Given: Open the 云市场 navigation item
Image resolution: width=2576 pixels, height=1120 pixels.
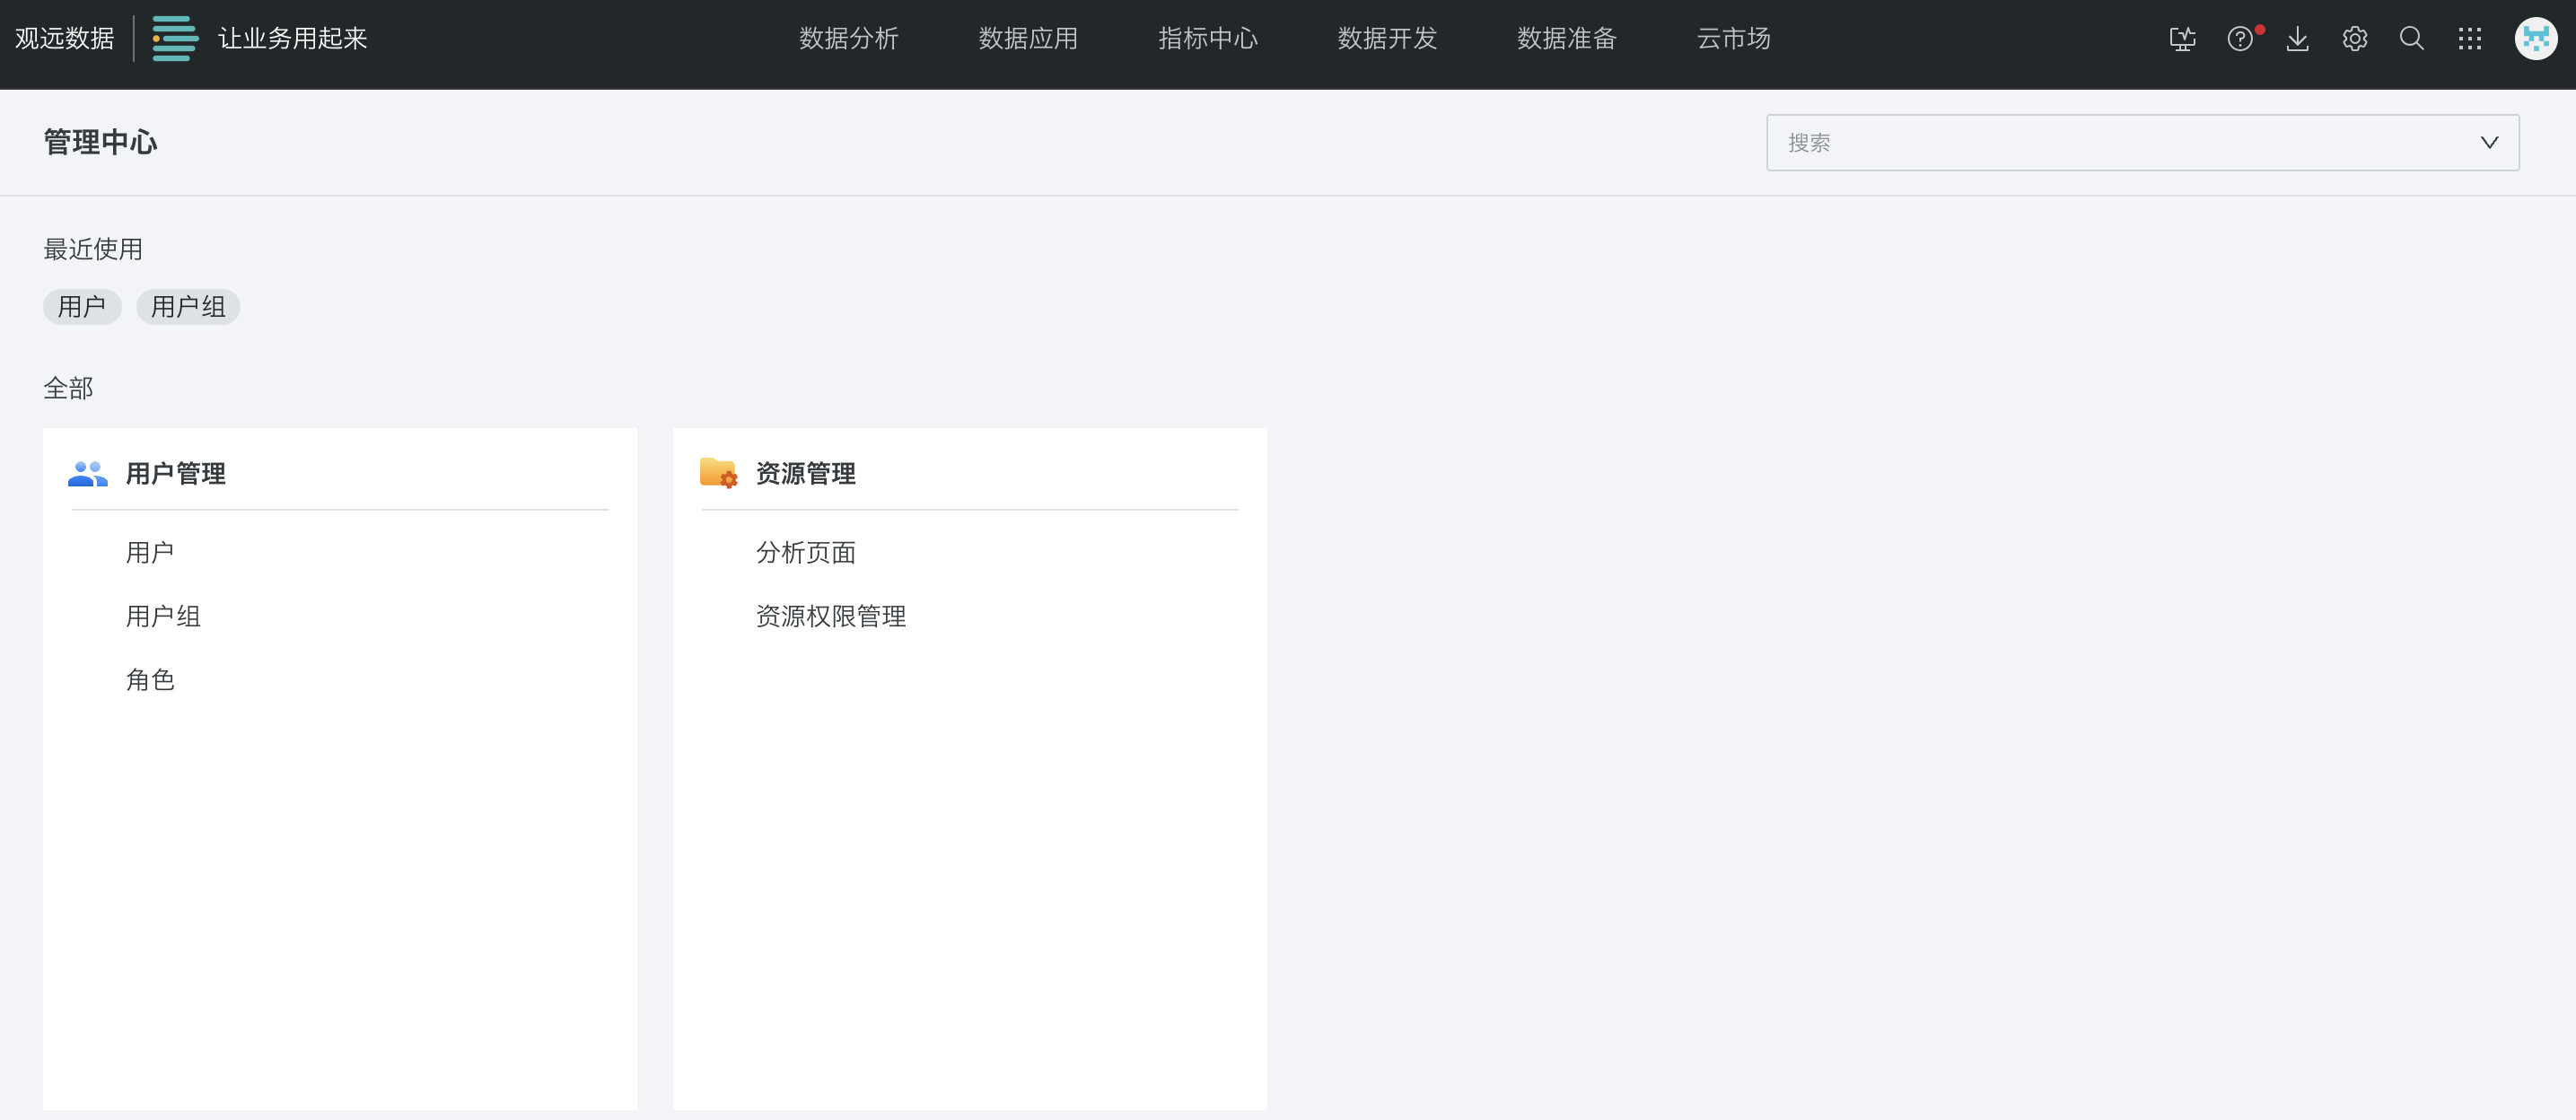Looking at the screenshot, I should tap(1733, 39).
